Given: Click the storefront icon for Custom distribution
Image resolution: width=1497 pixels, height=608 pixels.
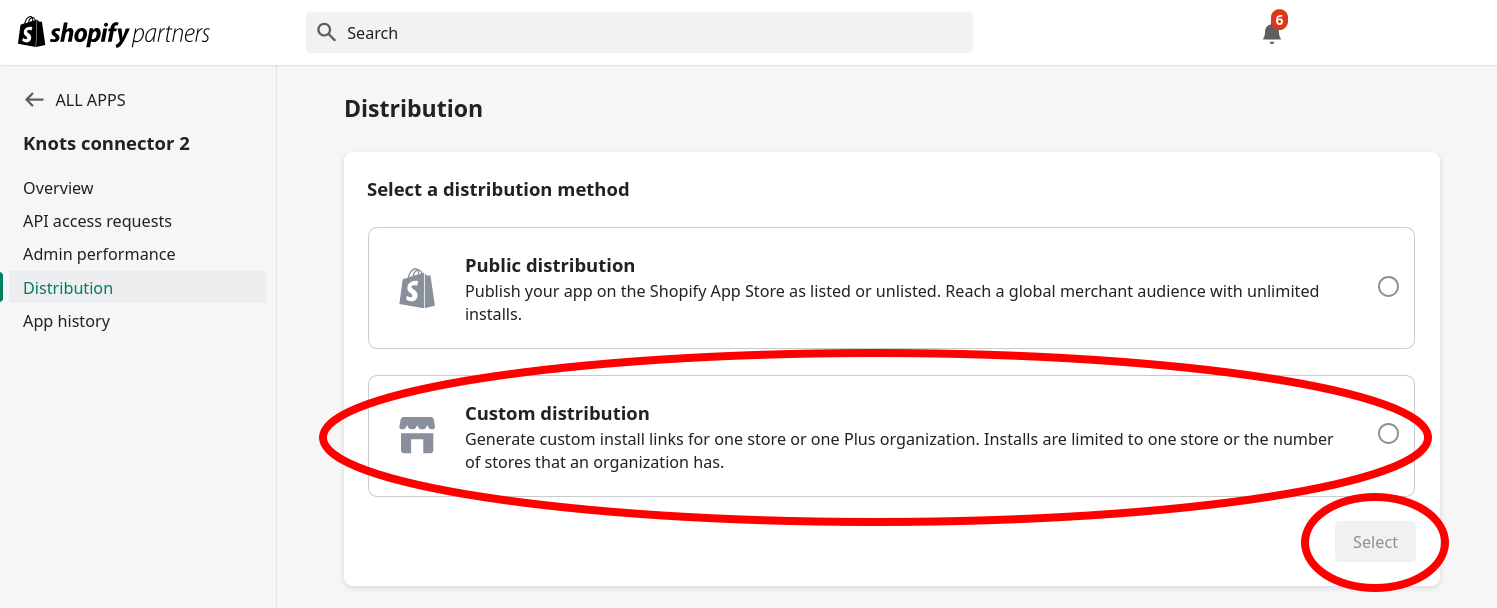Looking at the screenshot, I should click(417, 436).
